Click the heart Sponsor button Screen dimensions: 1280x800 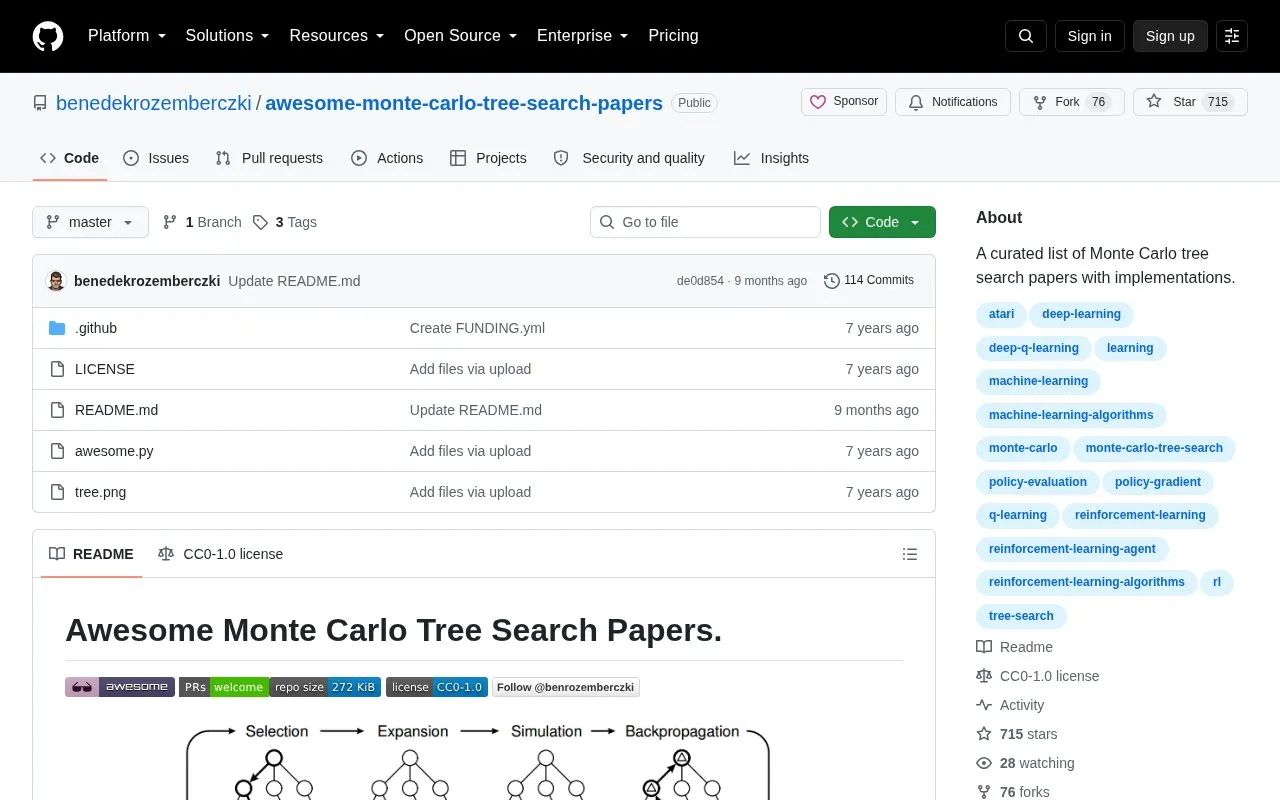844,102
